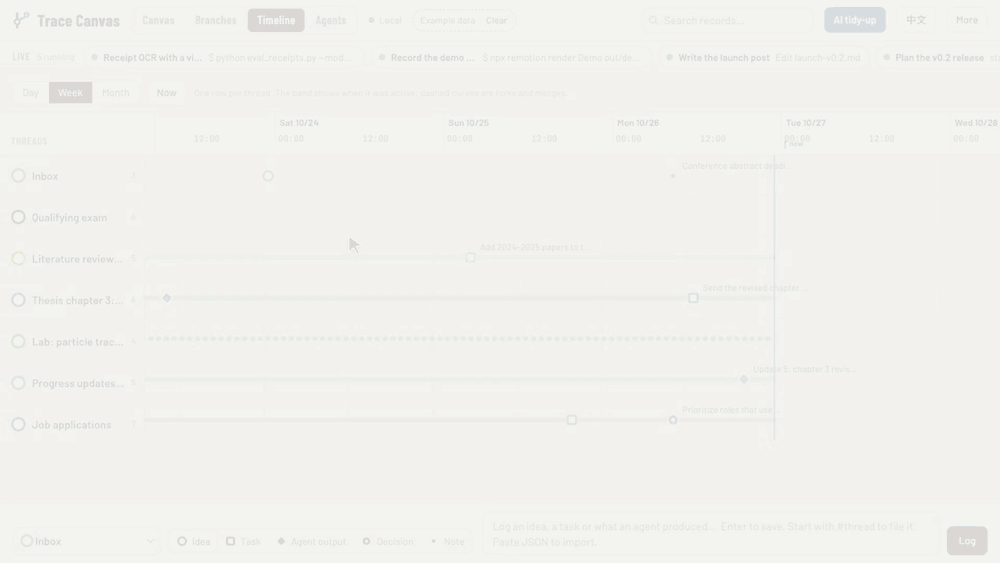Click the diamond marker in Progress updates row
This screenshot has height=563, width=1000.
coord(744,379)
